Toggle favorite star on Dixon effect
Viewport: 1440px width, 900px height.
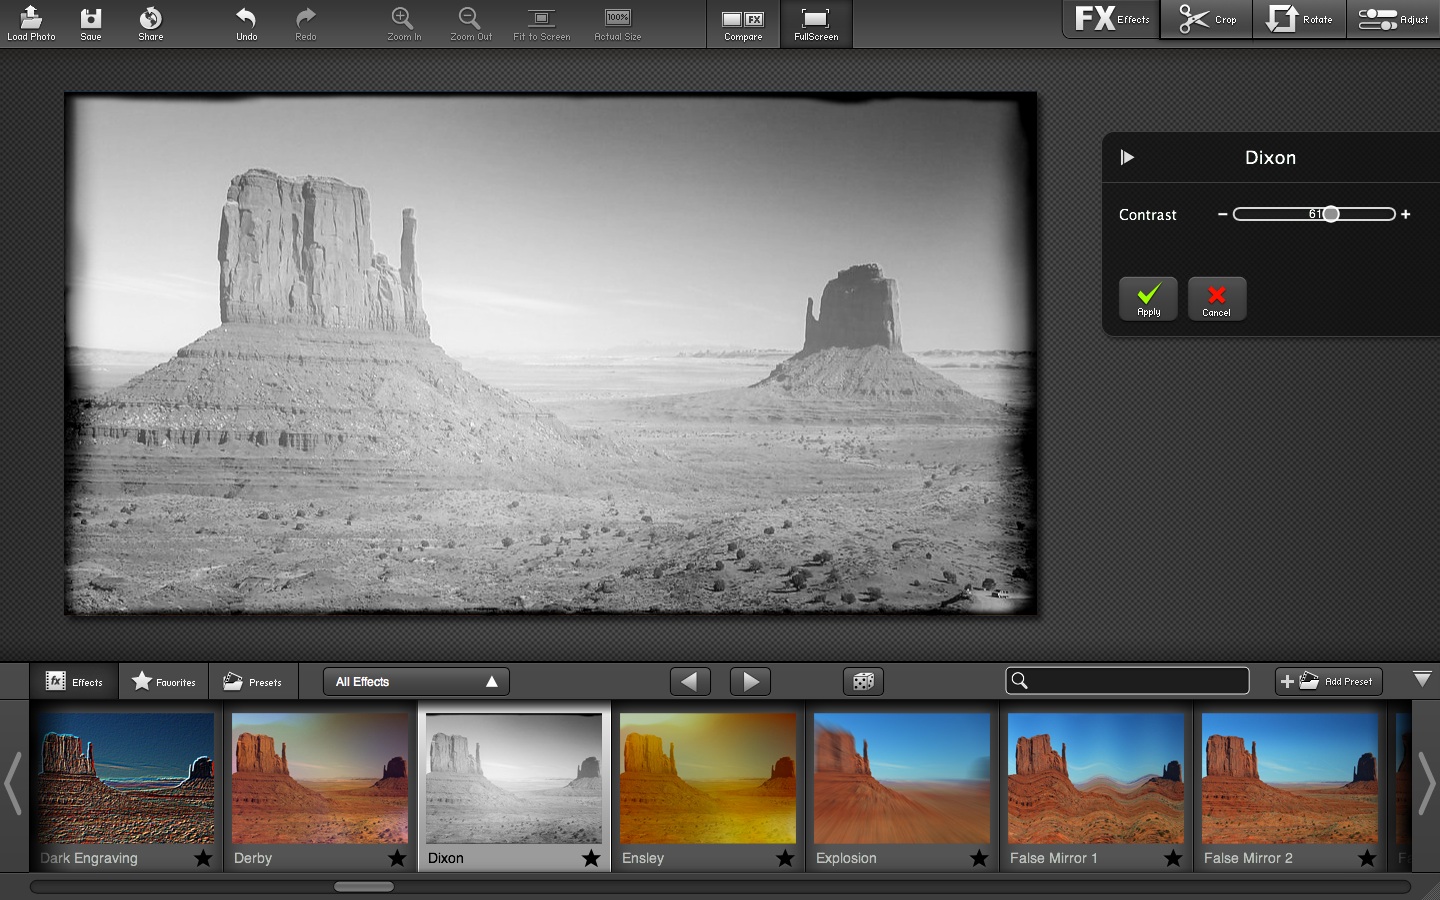tap(591, 858)
